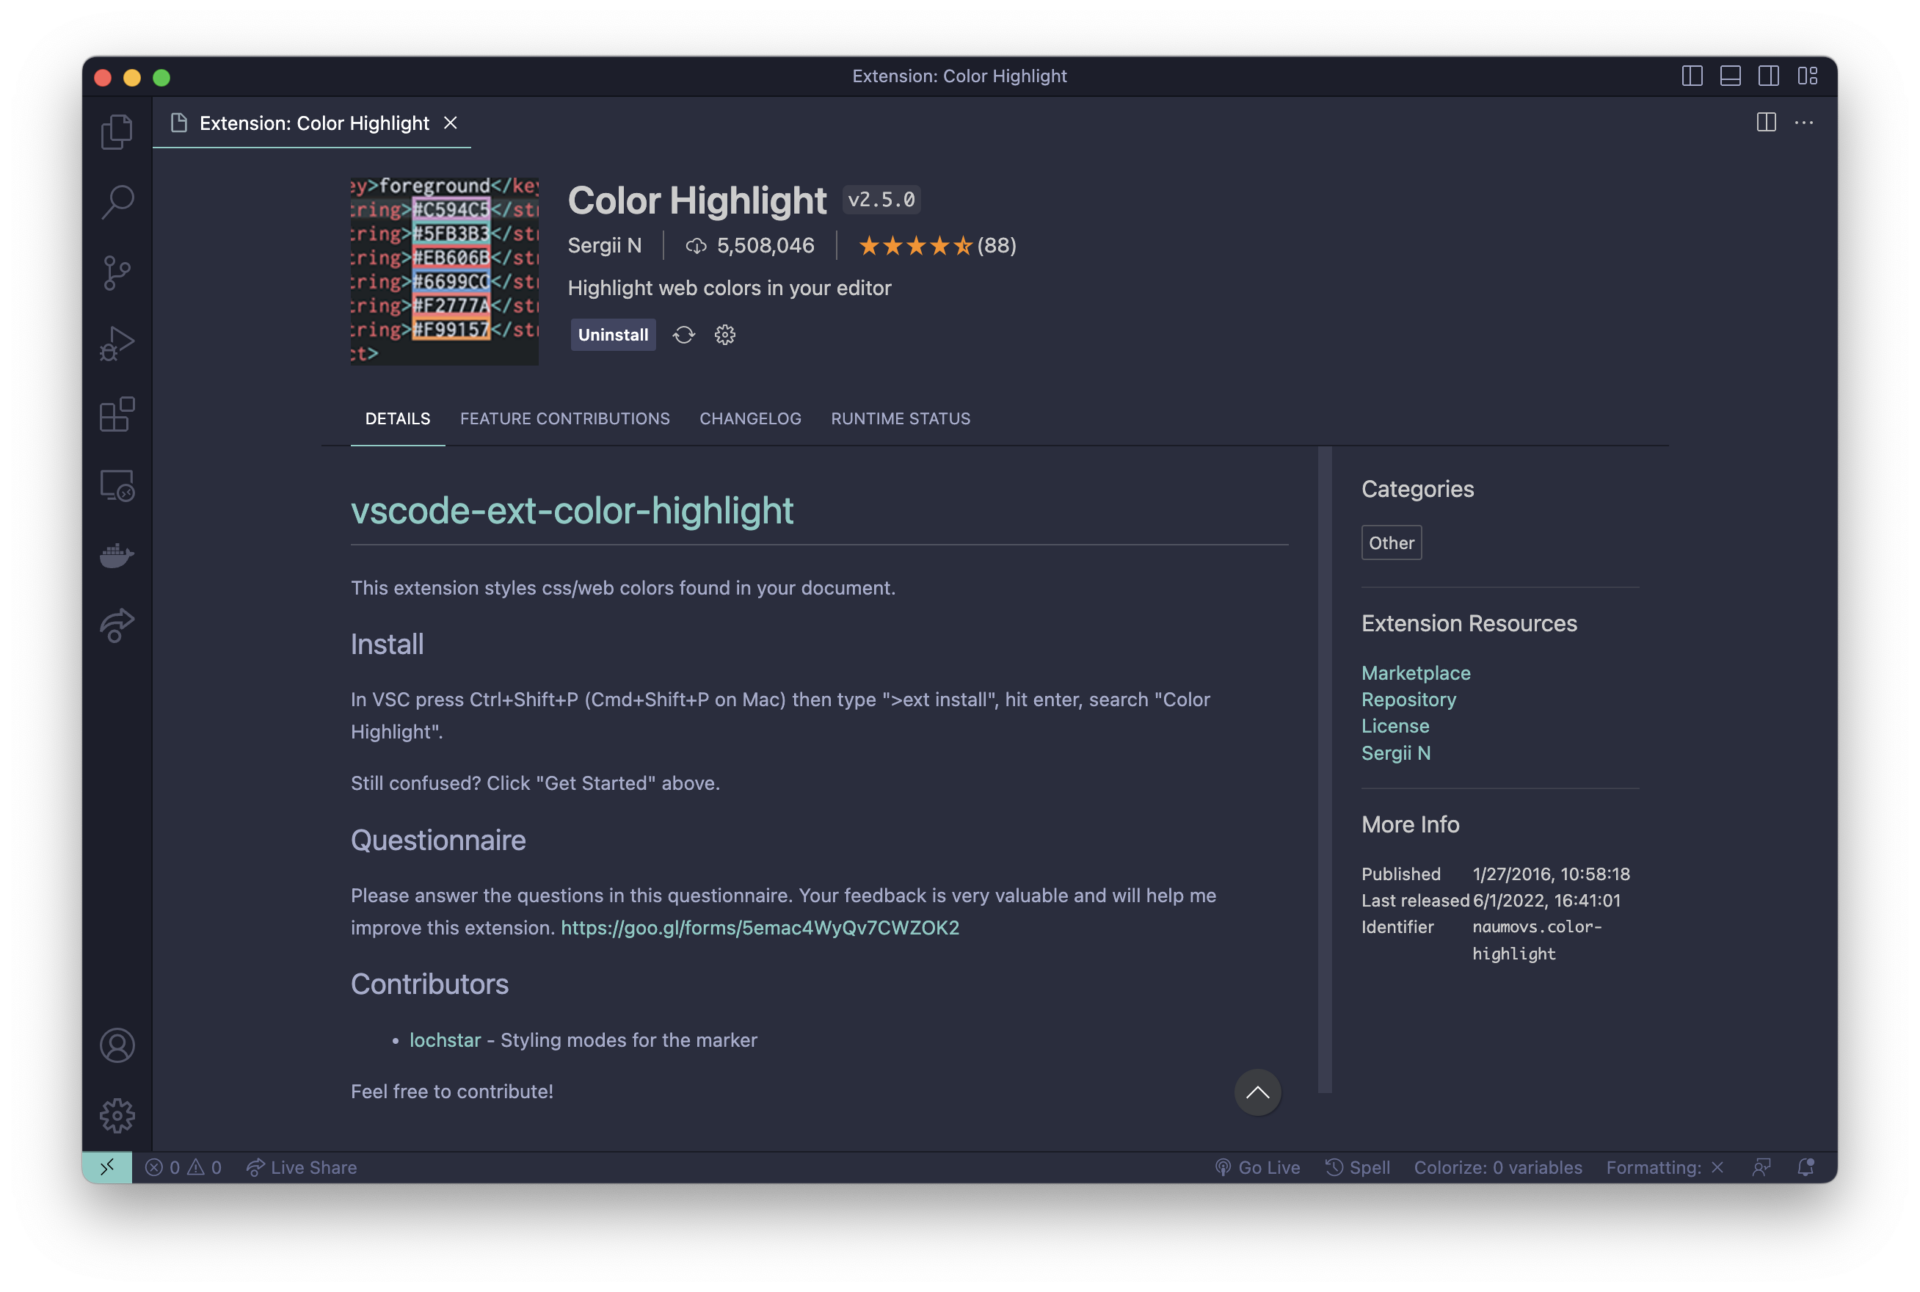Click the version badge v2.5.0

point(881,200)
